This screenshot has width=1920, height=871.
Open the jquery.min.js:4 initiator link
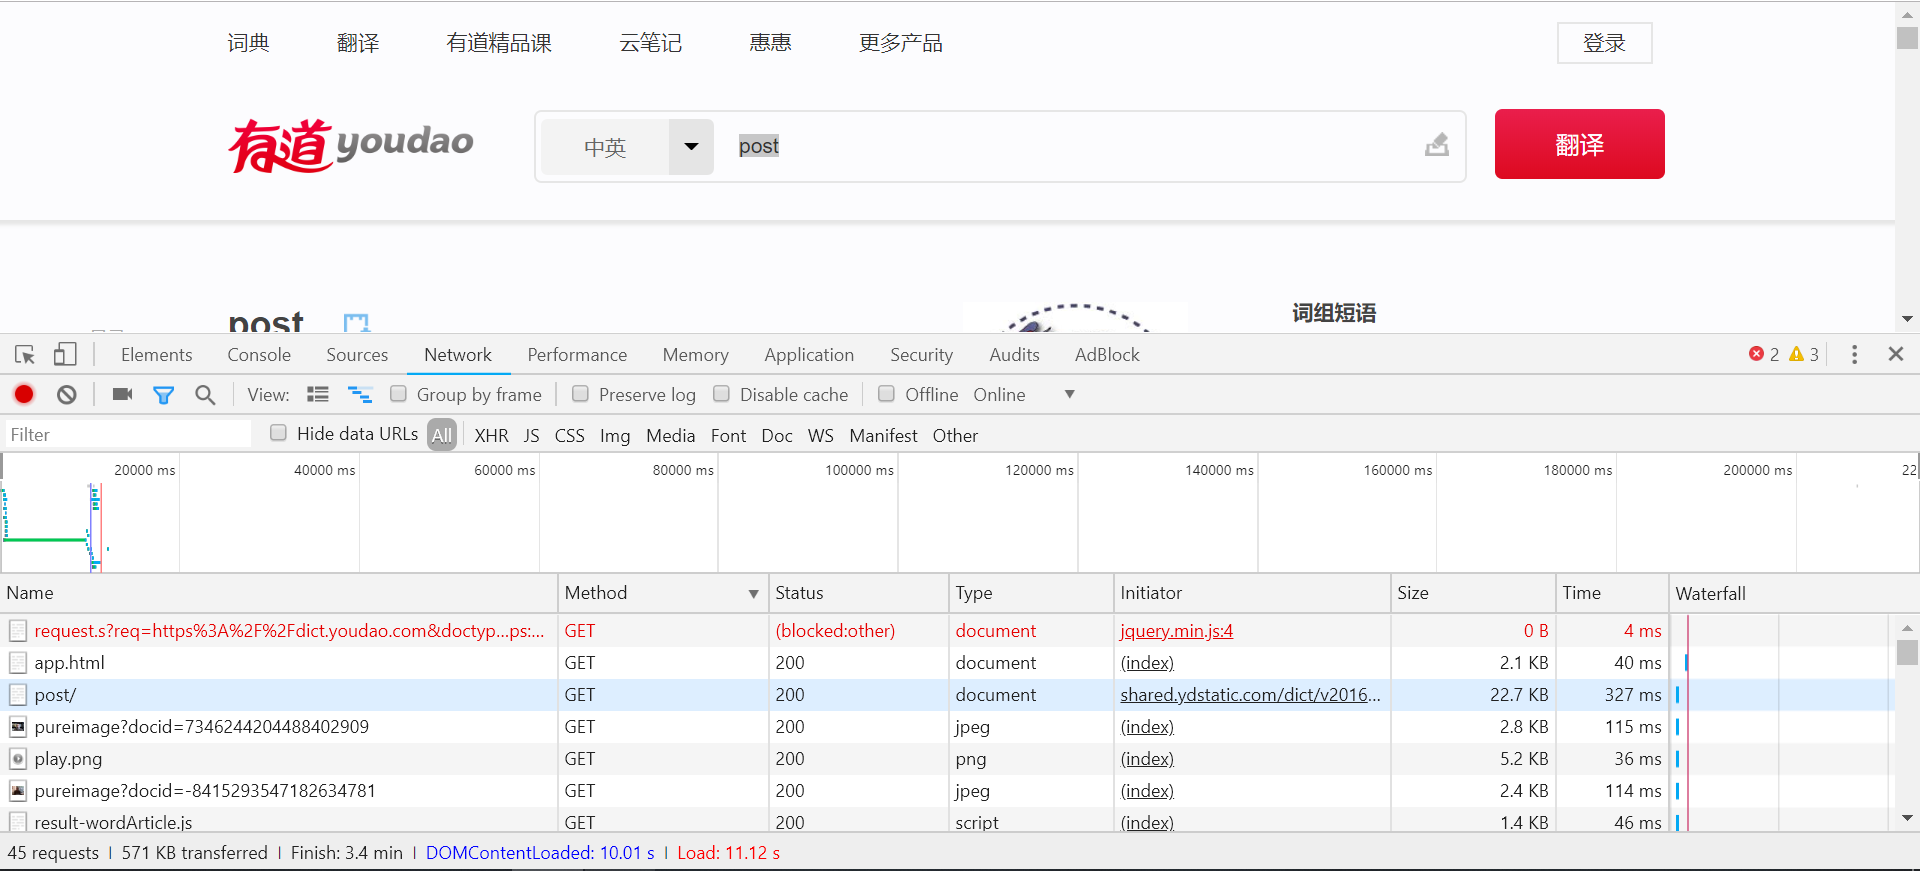point(1176,631)
